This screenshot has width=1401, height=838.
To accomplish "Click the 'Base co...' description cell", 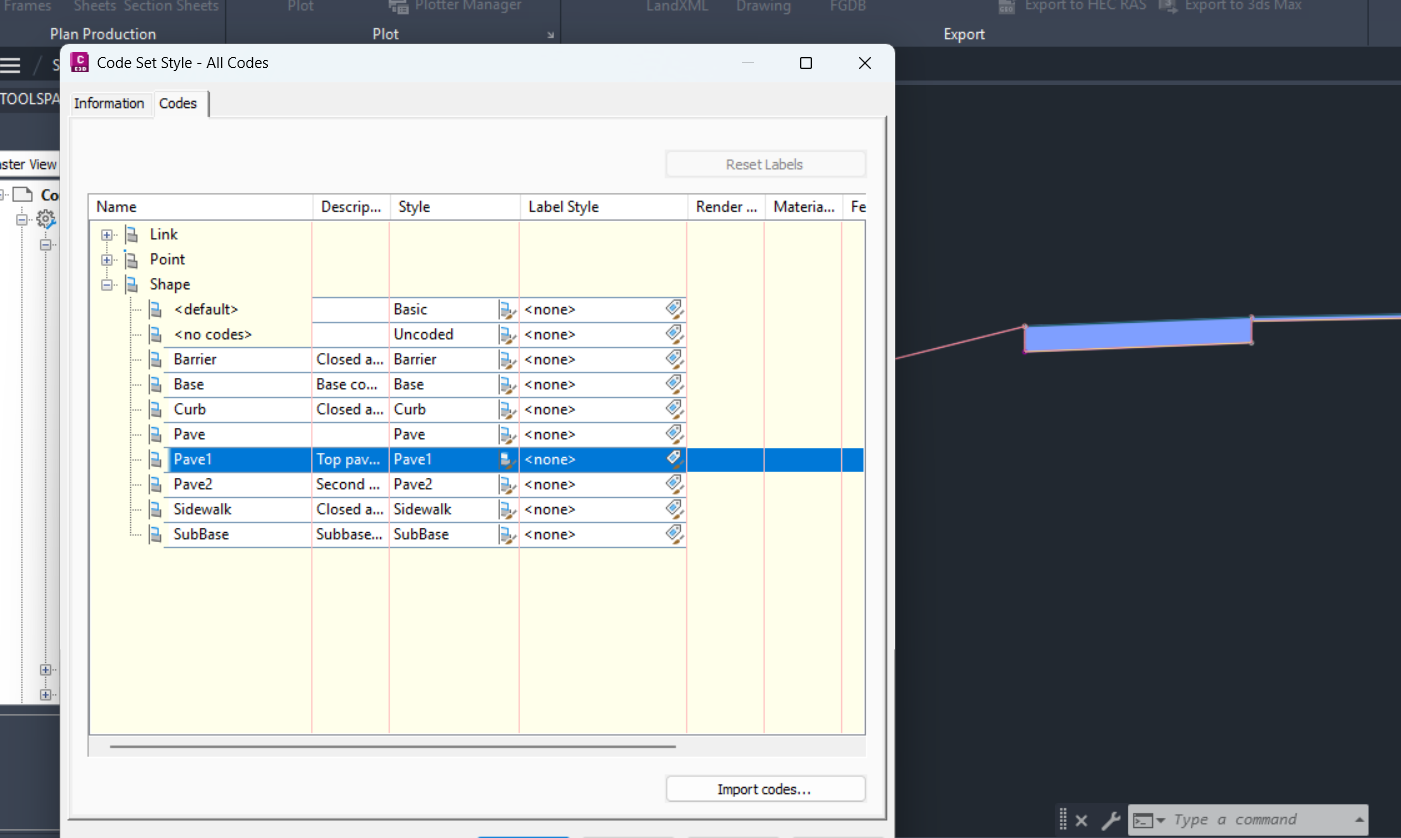I will 351,384.
